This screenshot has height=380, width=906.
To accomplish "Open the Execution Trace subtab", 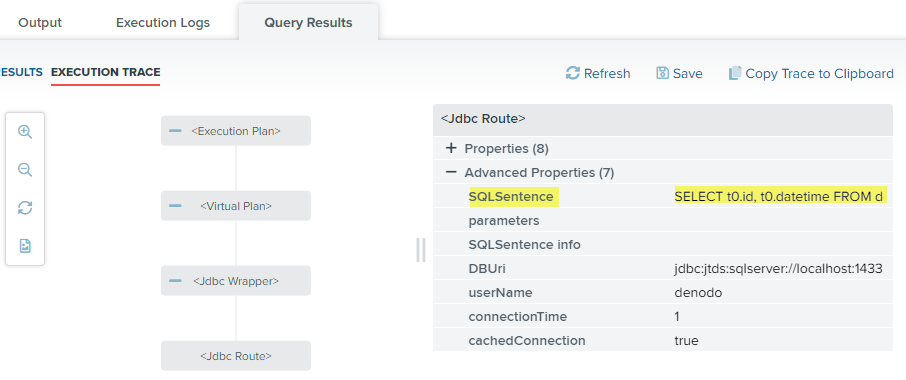I will tap(106, 72).
